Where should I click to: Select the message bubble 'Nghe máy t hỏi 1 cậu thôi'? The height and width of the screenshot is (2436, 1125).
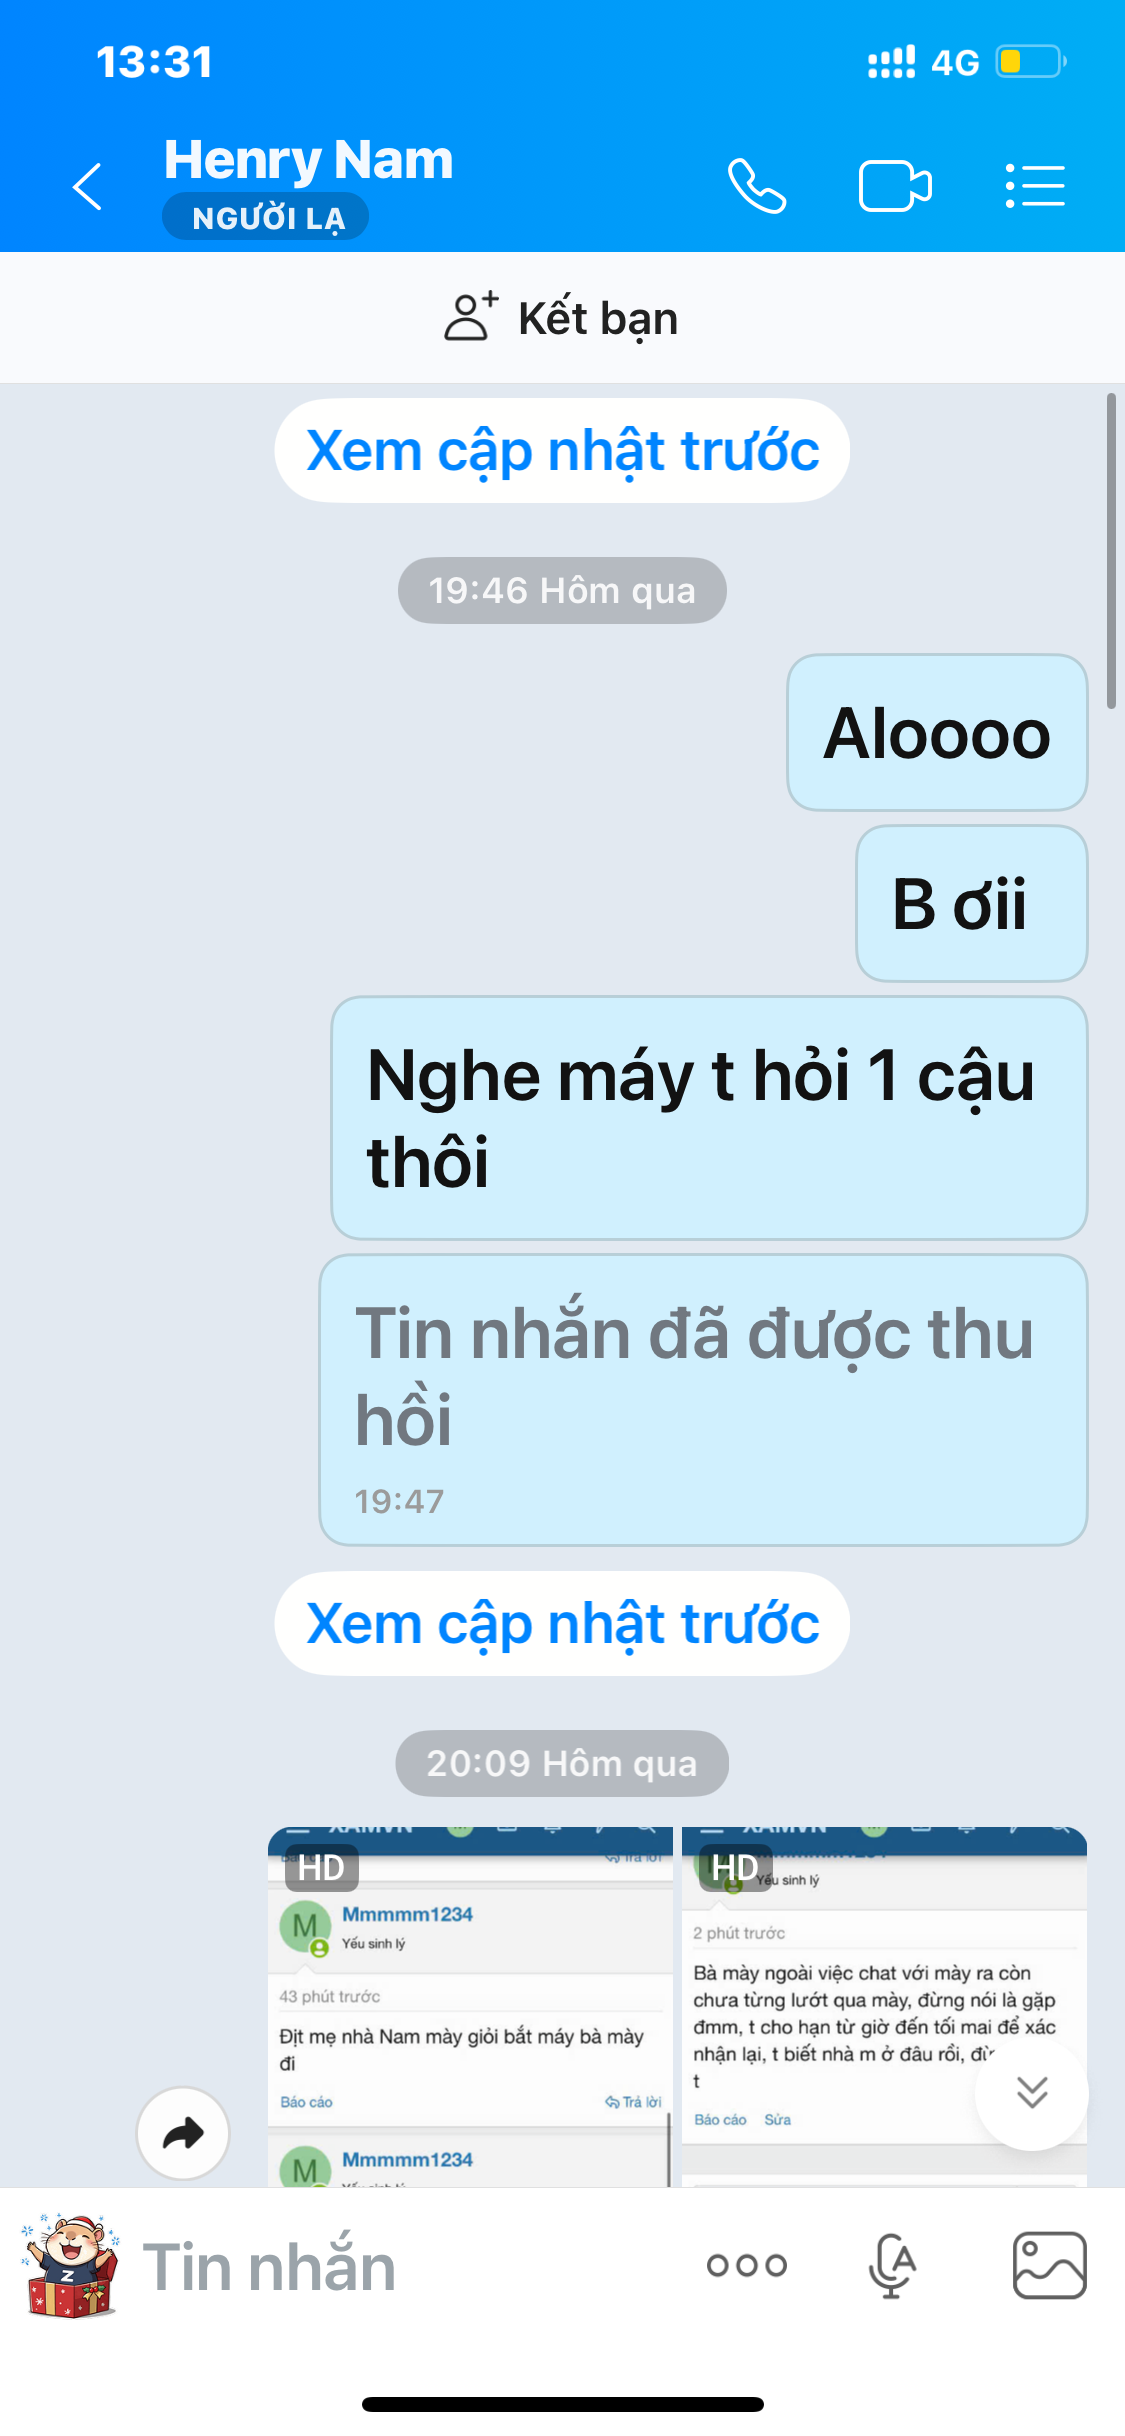pyautogui.click(x=709, y=1118)
